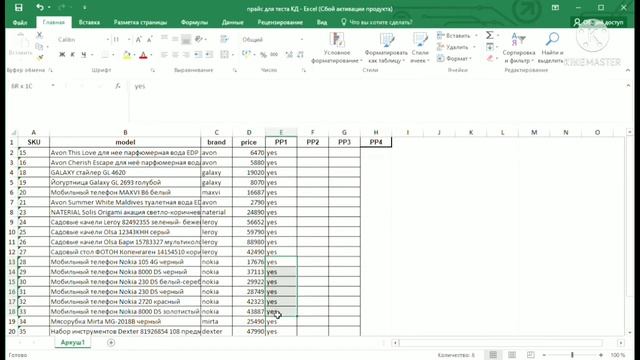The image size is (640, 360).
Task: Increase font size with the larger A icon
Action: (x=138, y=40)
